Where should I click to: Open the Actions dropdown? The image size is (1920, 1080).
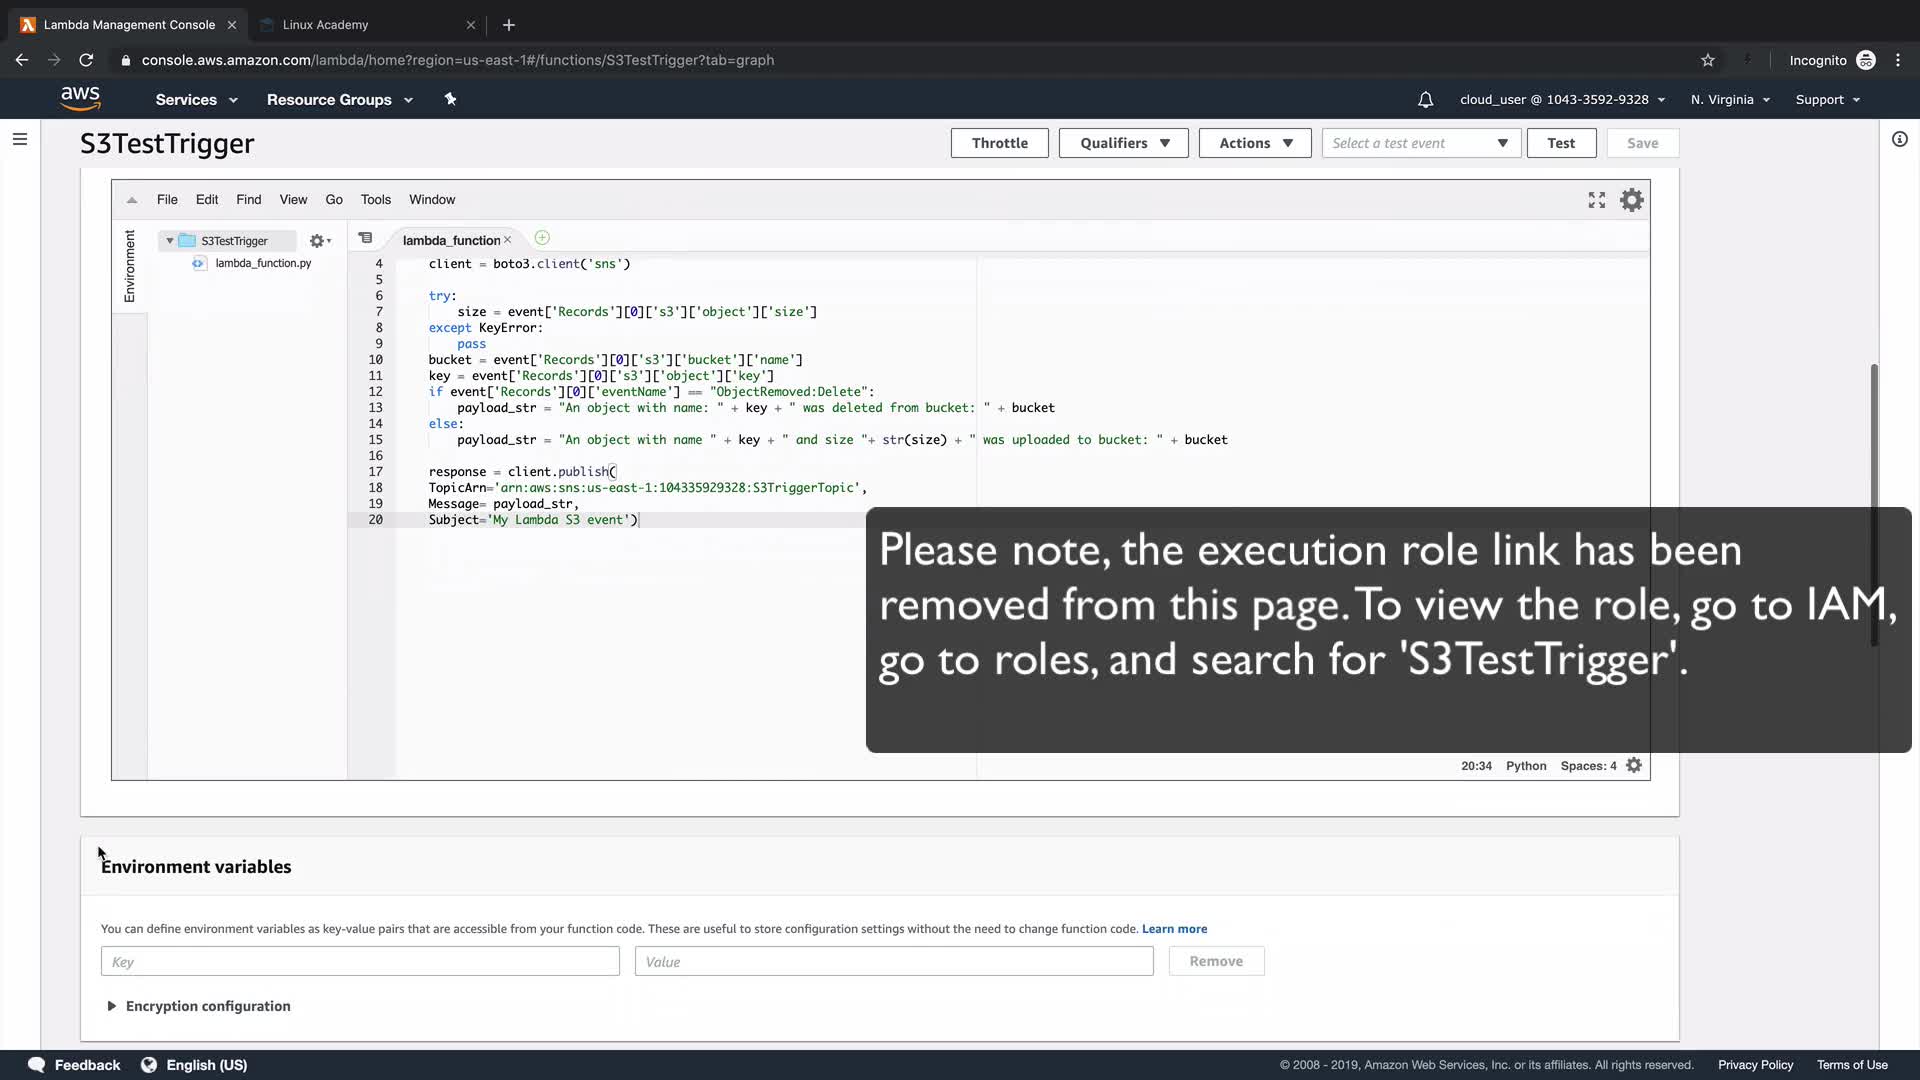1254,143
